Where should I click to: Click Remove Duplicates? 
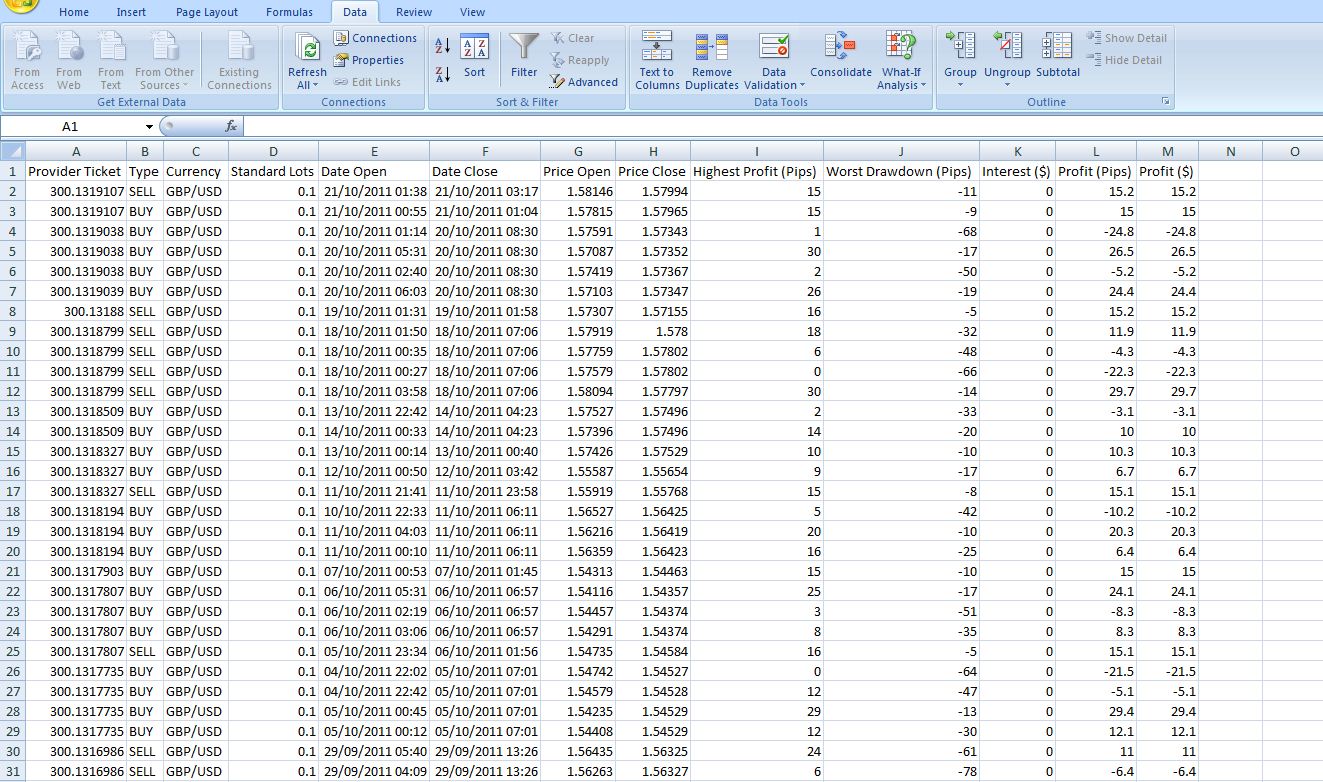point(712,60)
